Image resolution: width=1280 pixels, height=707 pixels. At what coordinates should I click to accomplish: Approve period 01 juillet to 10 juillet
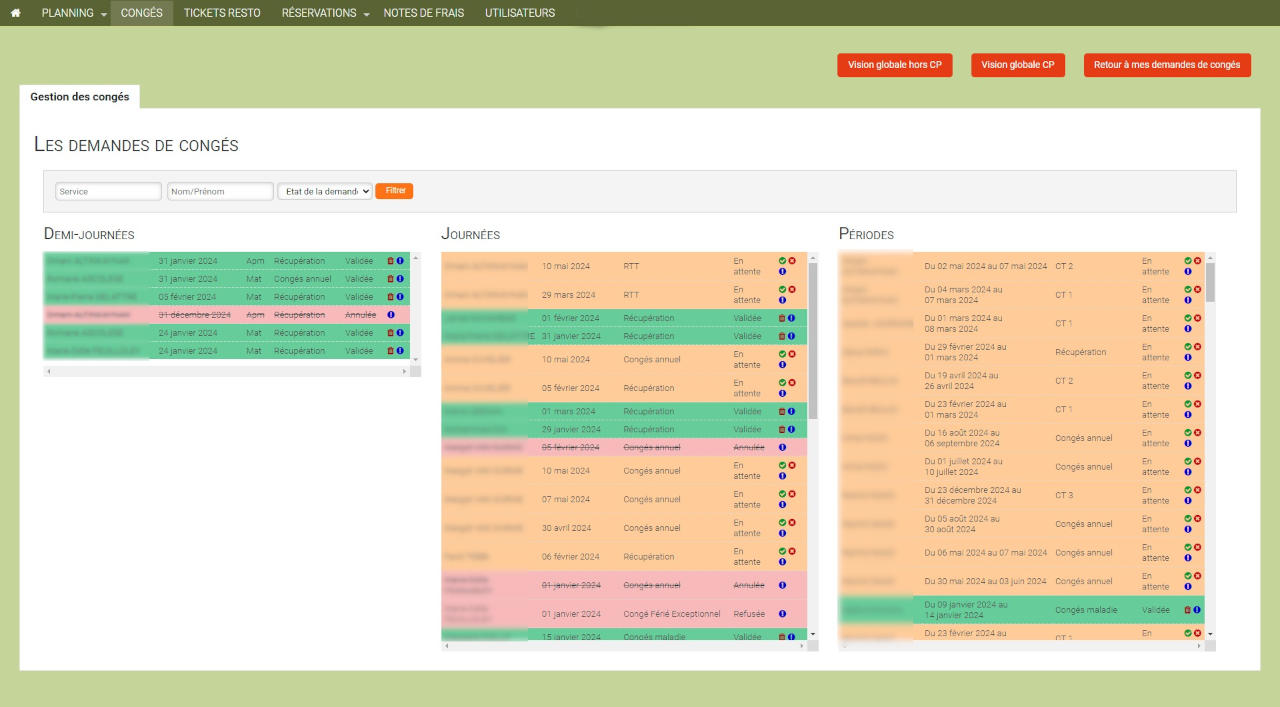[1188, 461]
